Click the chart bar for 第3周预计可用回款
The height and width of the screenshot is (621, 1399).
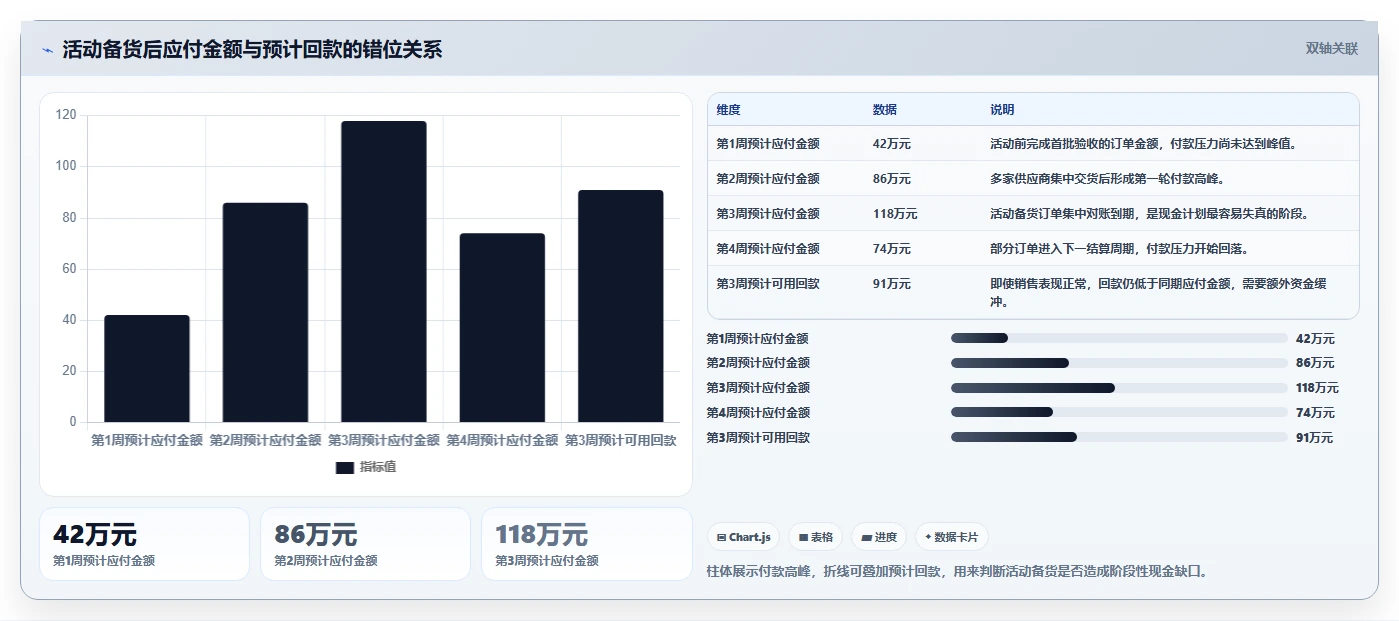(621, 306)
